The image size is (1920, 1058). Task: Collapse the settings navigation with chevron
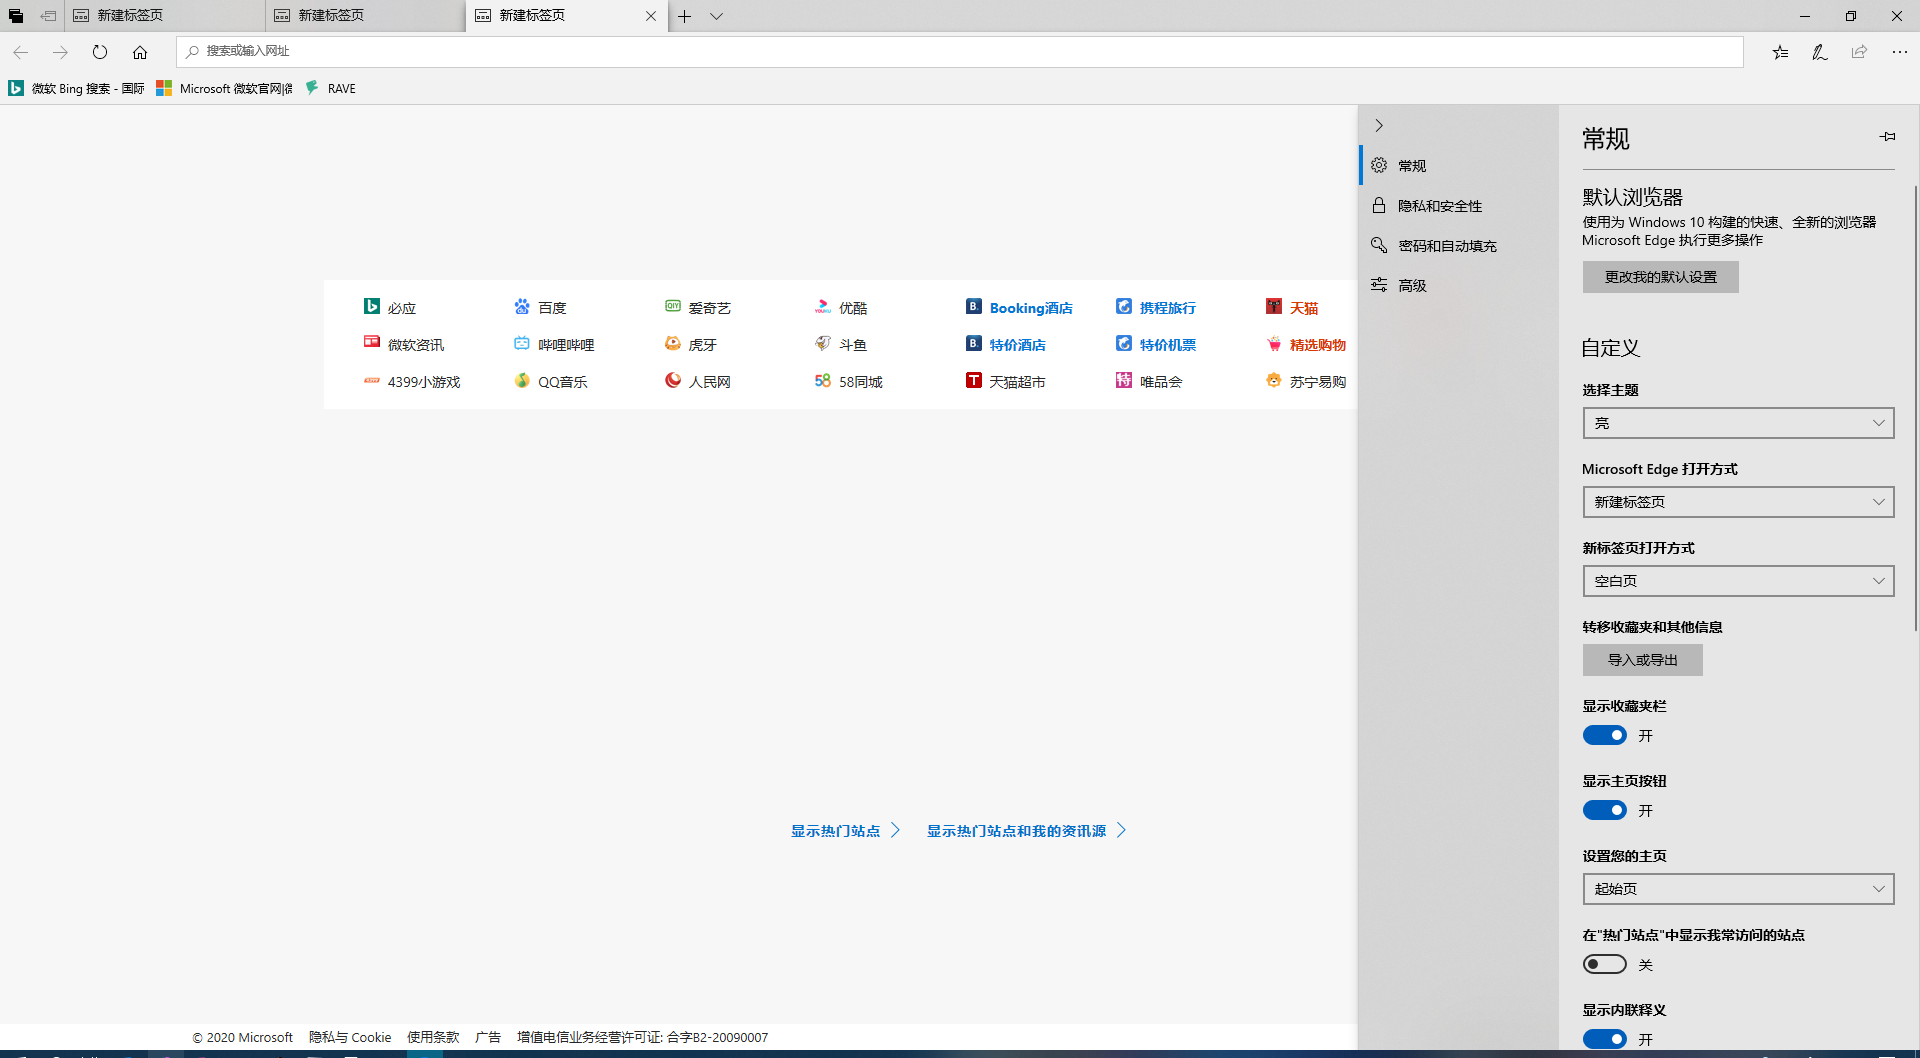[1379, 126]
